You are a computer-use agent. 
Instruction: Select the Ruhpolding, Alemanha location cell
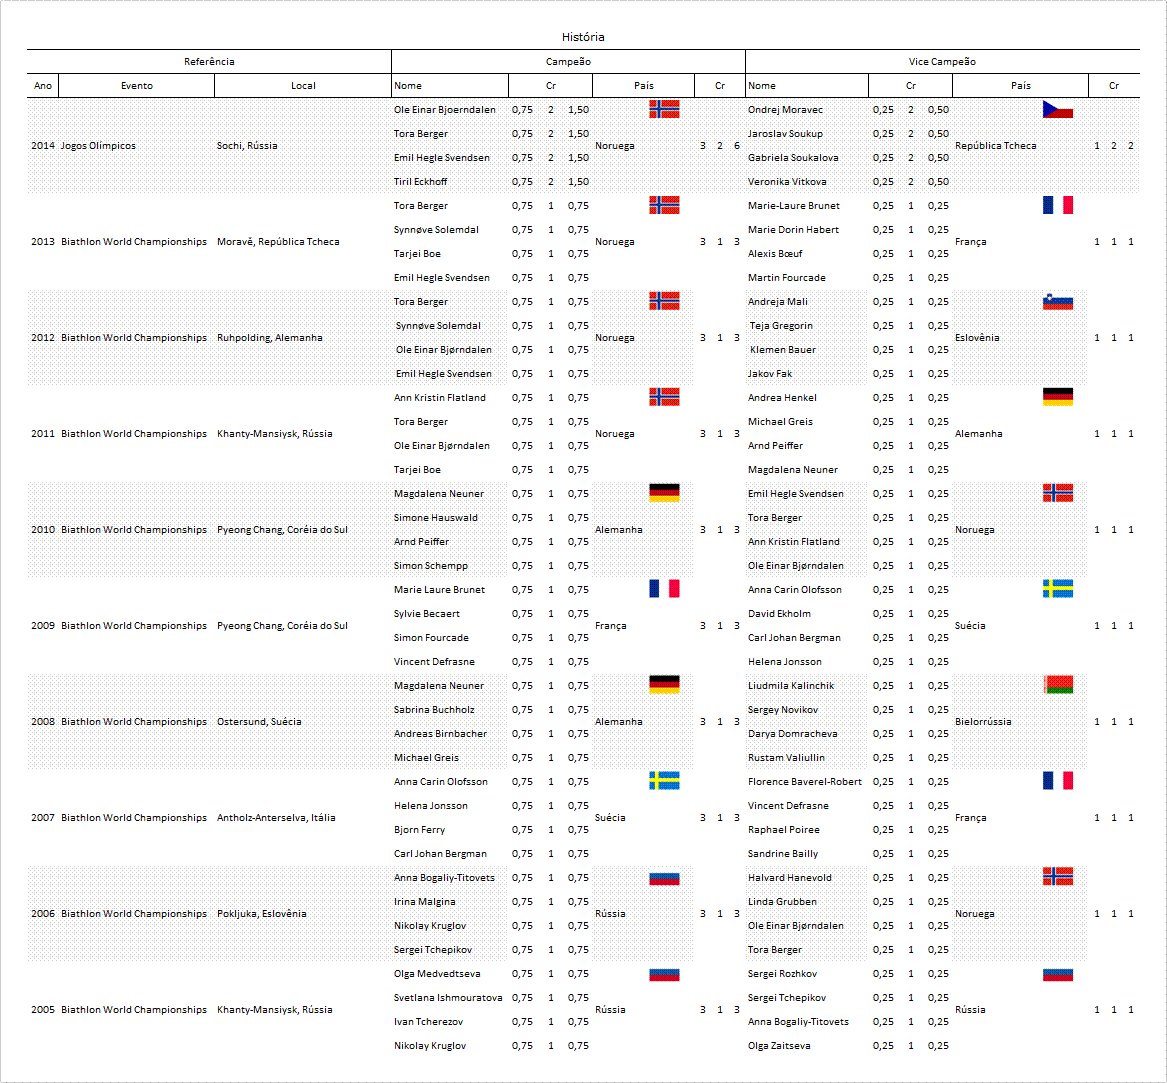coord(269,338)
